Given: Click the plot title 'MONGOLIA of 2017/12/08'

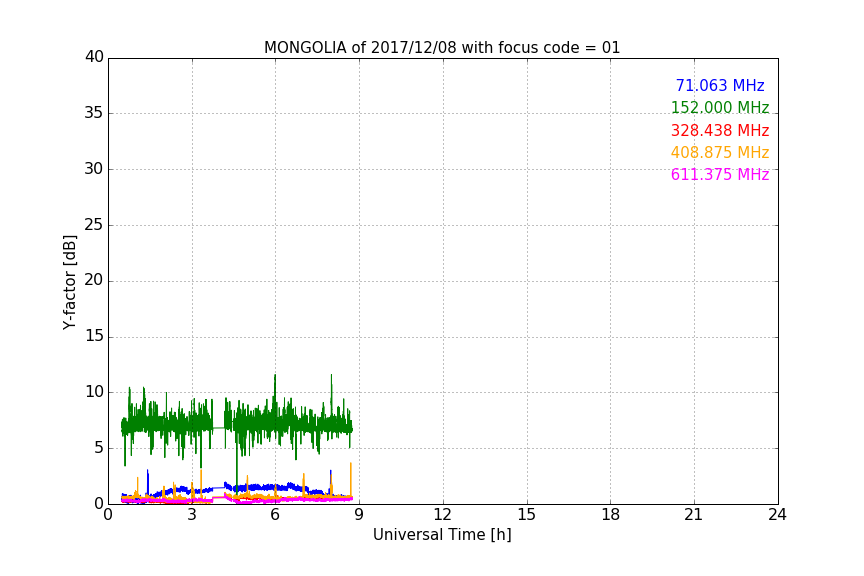Looking at the screenshot, I should (360, 47).
